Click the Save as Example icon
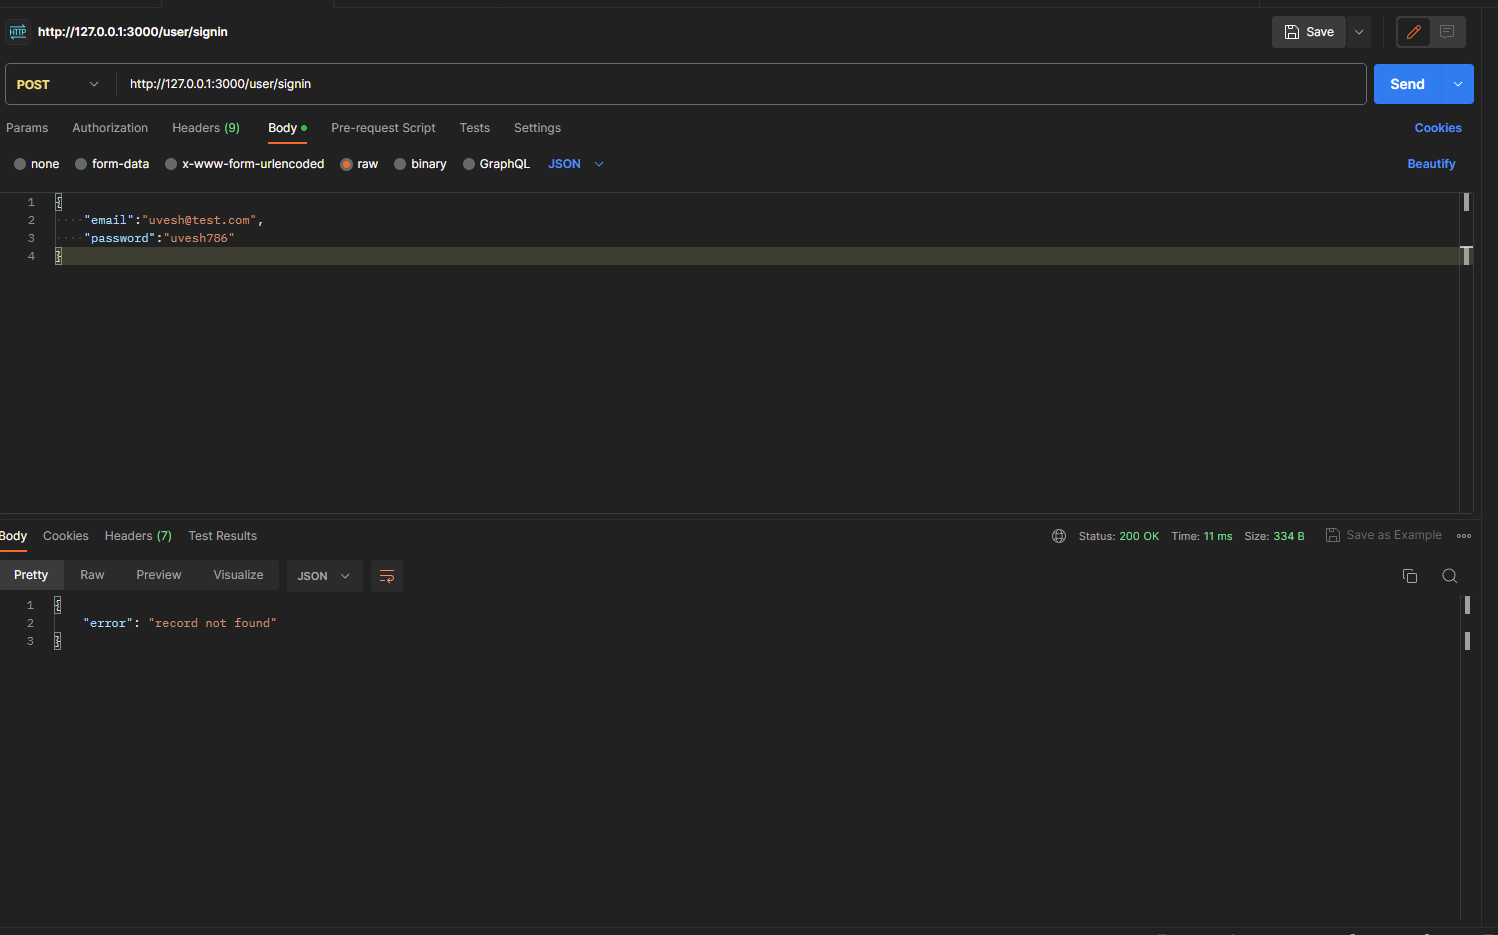The height and width of the screenshot is (935, 1498). (1333, 534)
